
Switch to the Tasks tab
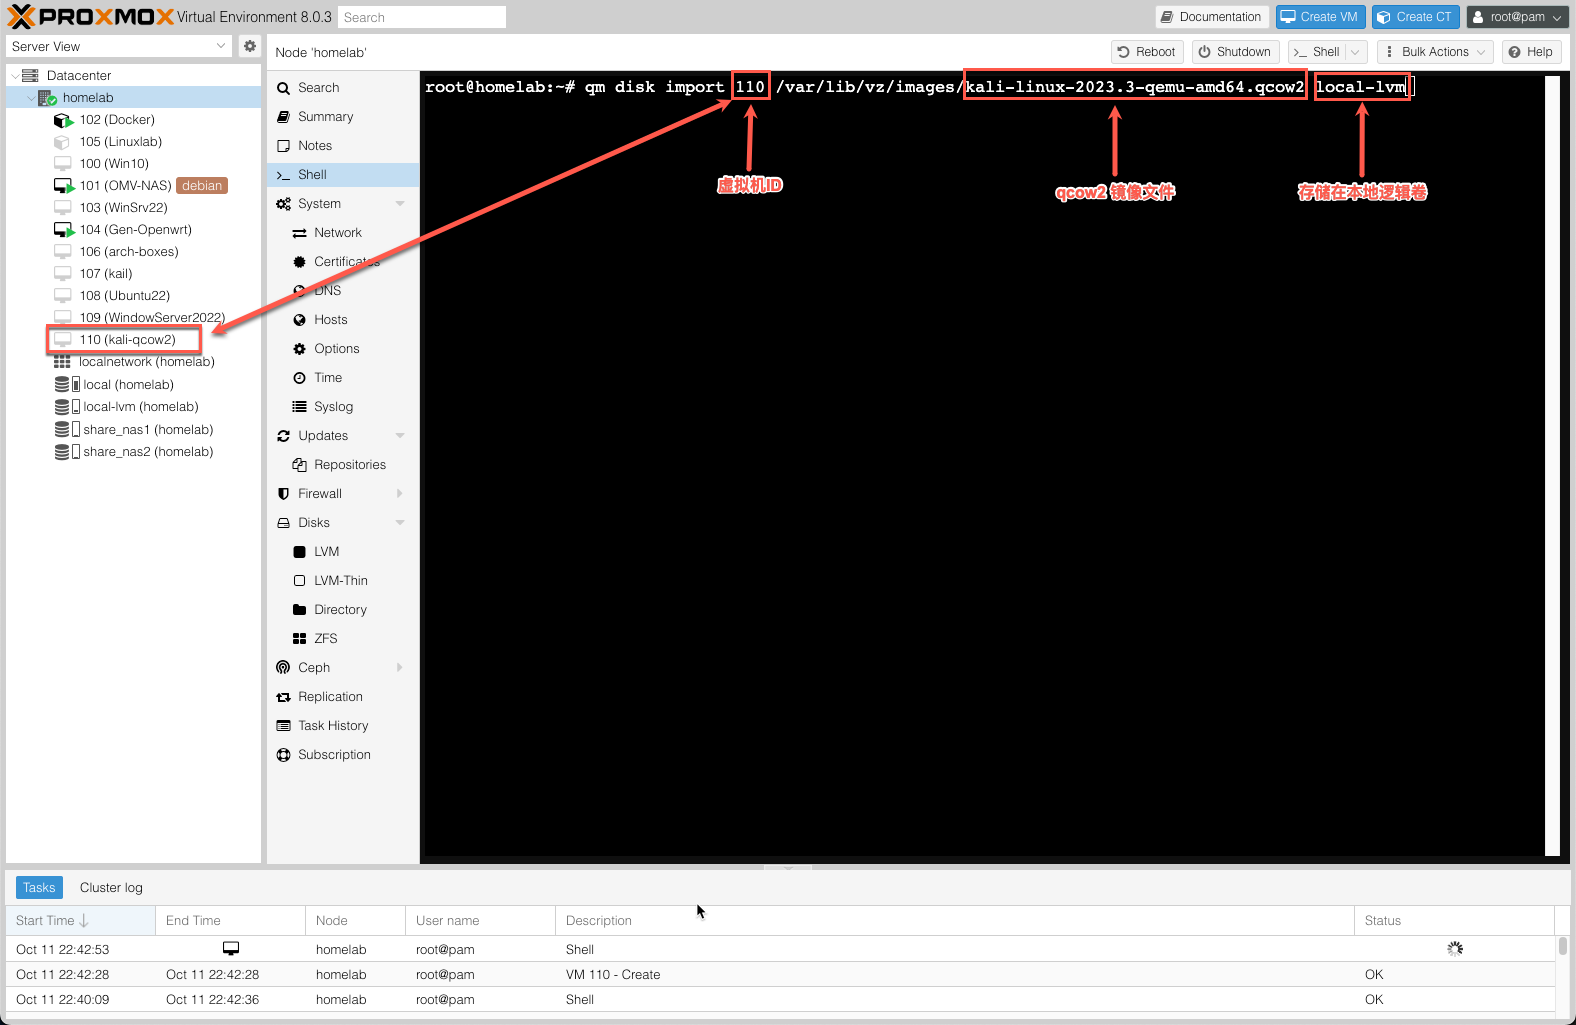[39, 888]
